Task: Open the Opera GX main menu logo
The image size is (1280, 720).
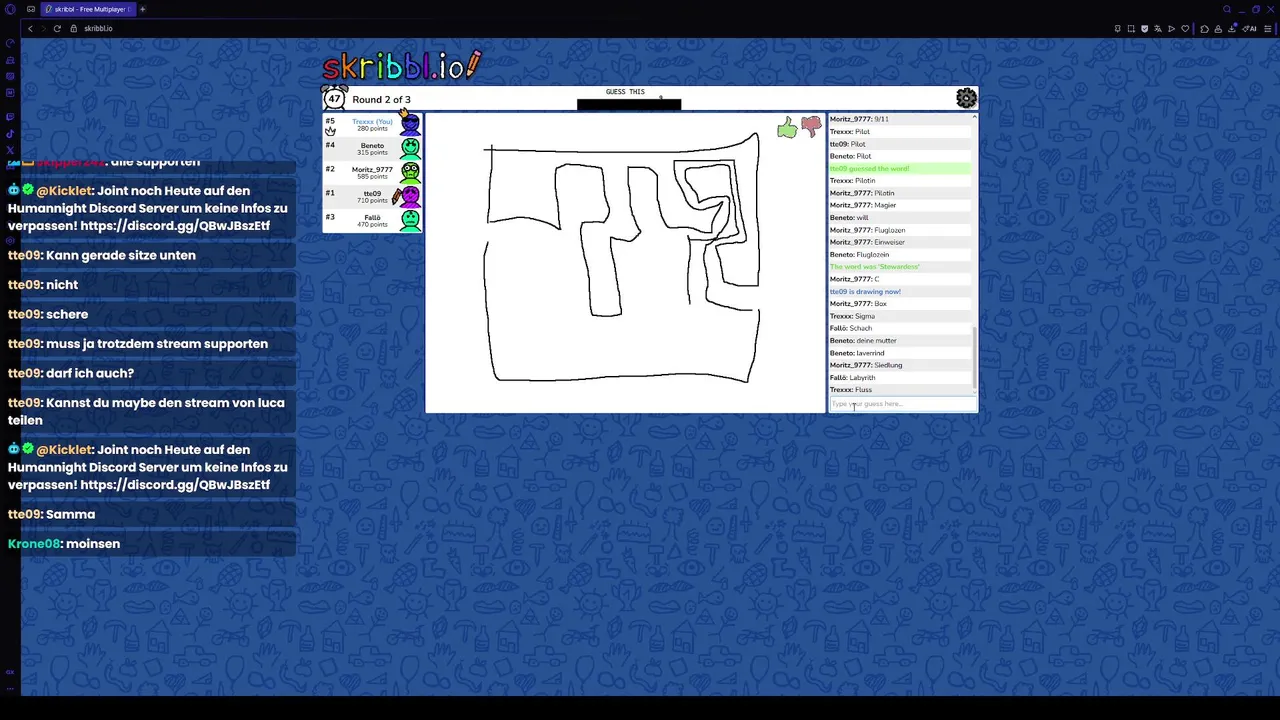Action: point(10,9)
